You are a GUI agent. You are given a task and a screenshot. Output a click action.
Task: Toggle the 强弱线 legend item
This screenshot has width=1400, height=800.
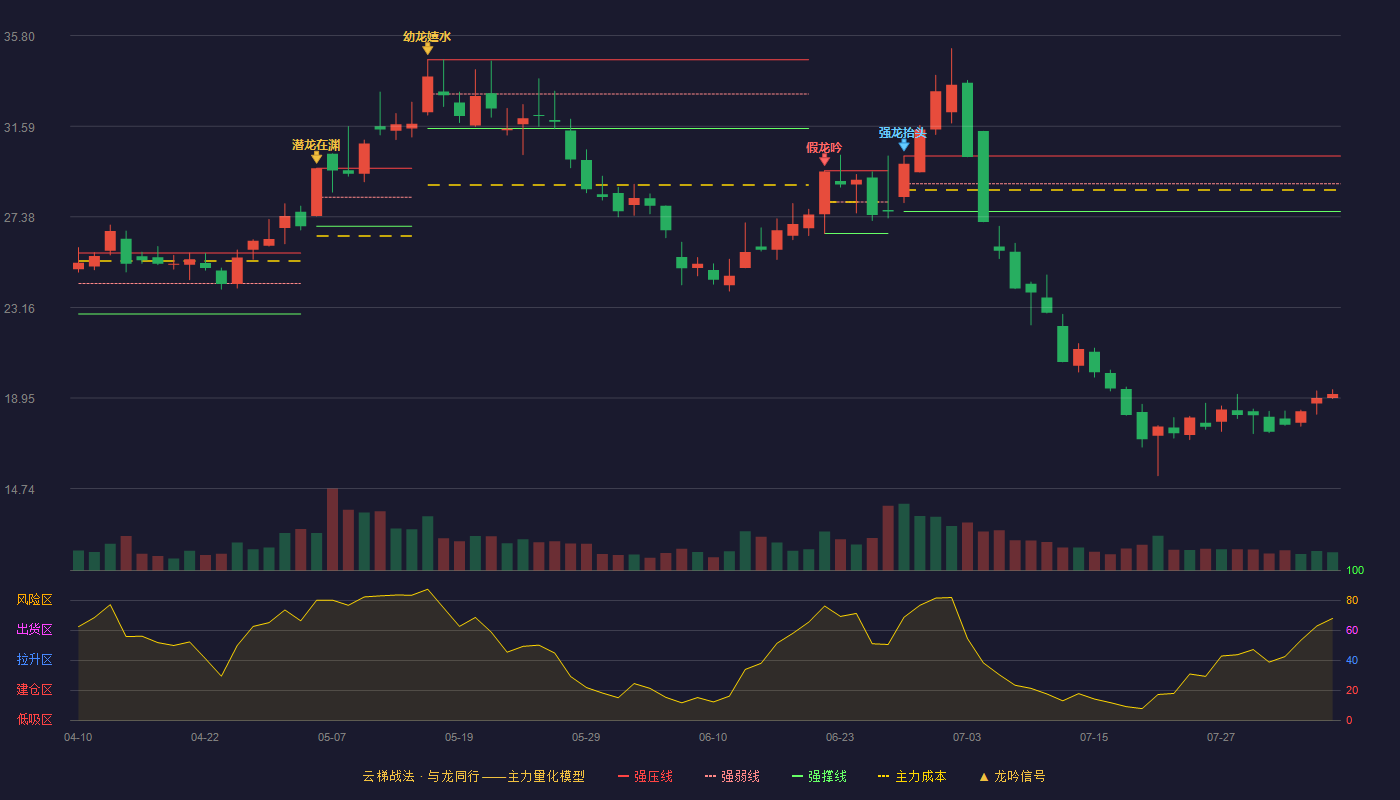(x=732, y=776)
